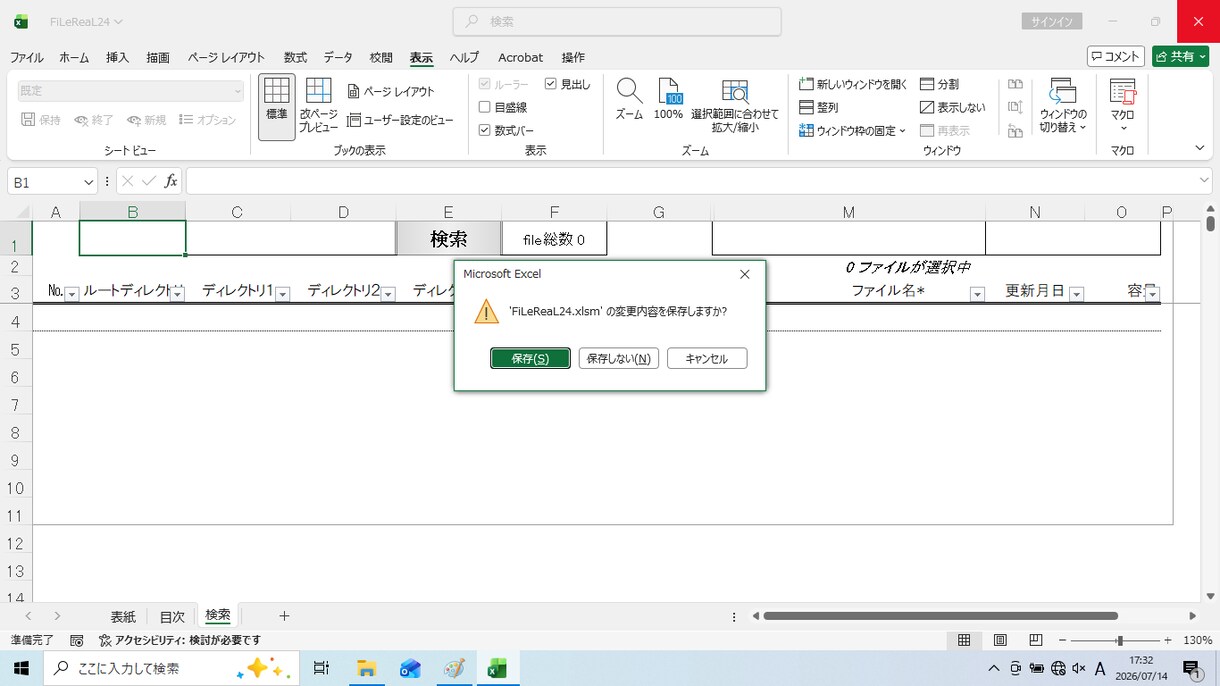Screen dimensions: 1220x686
Task: Open Task View on the taskbar
Action: 321,668
